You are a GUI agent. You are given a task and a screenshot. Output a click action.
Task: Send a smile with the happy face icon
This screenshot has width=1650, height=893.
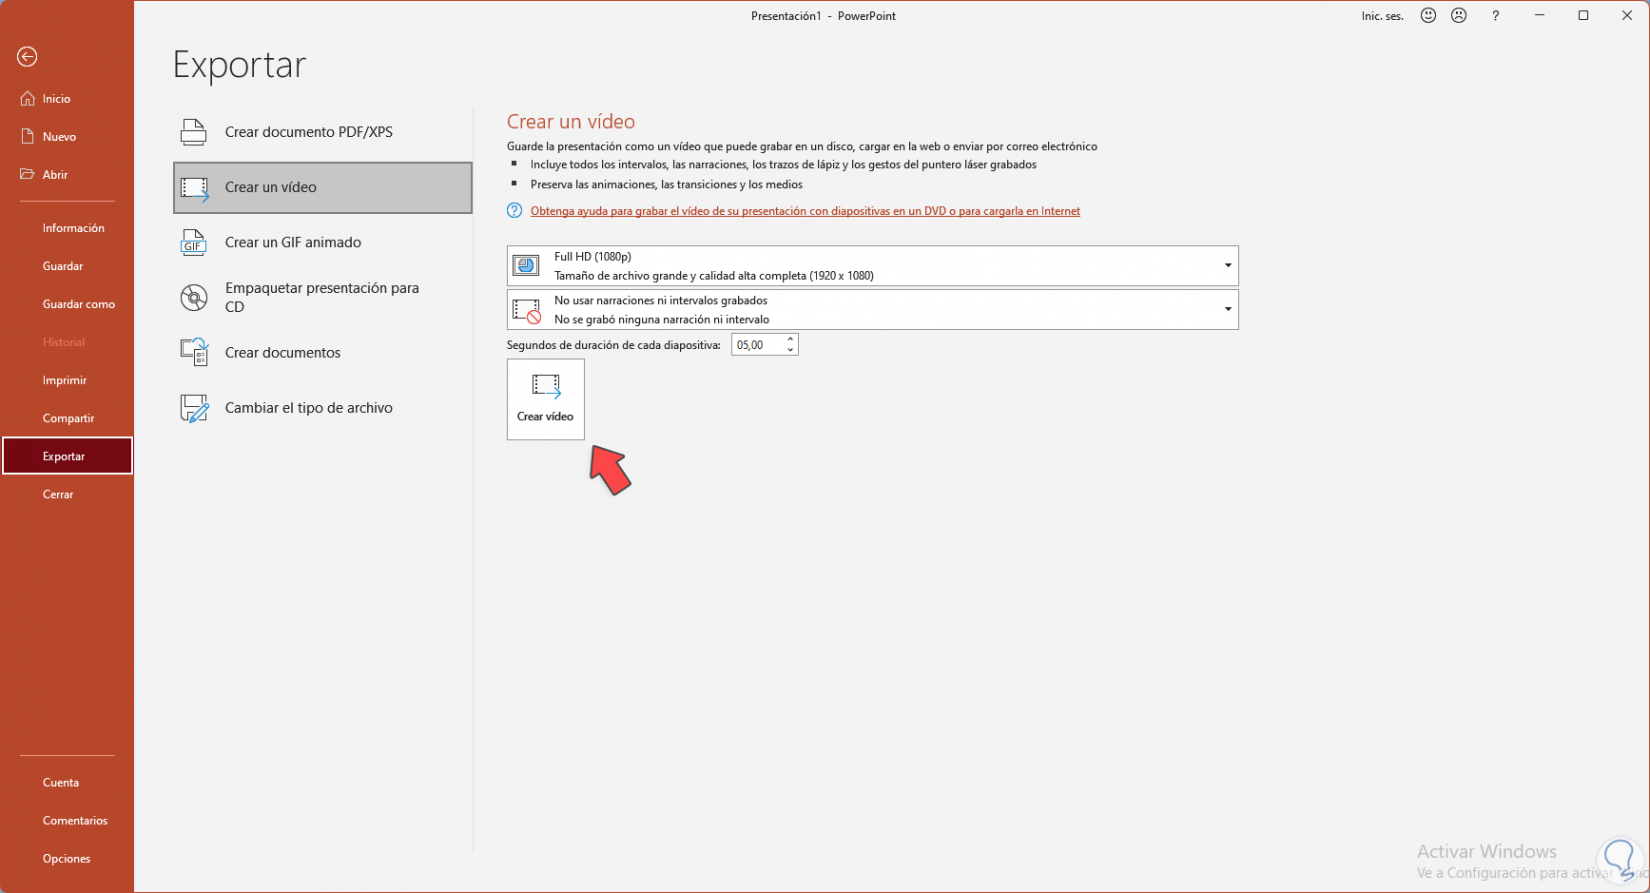pos(1428,16)
